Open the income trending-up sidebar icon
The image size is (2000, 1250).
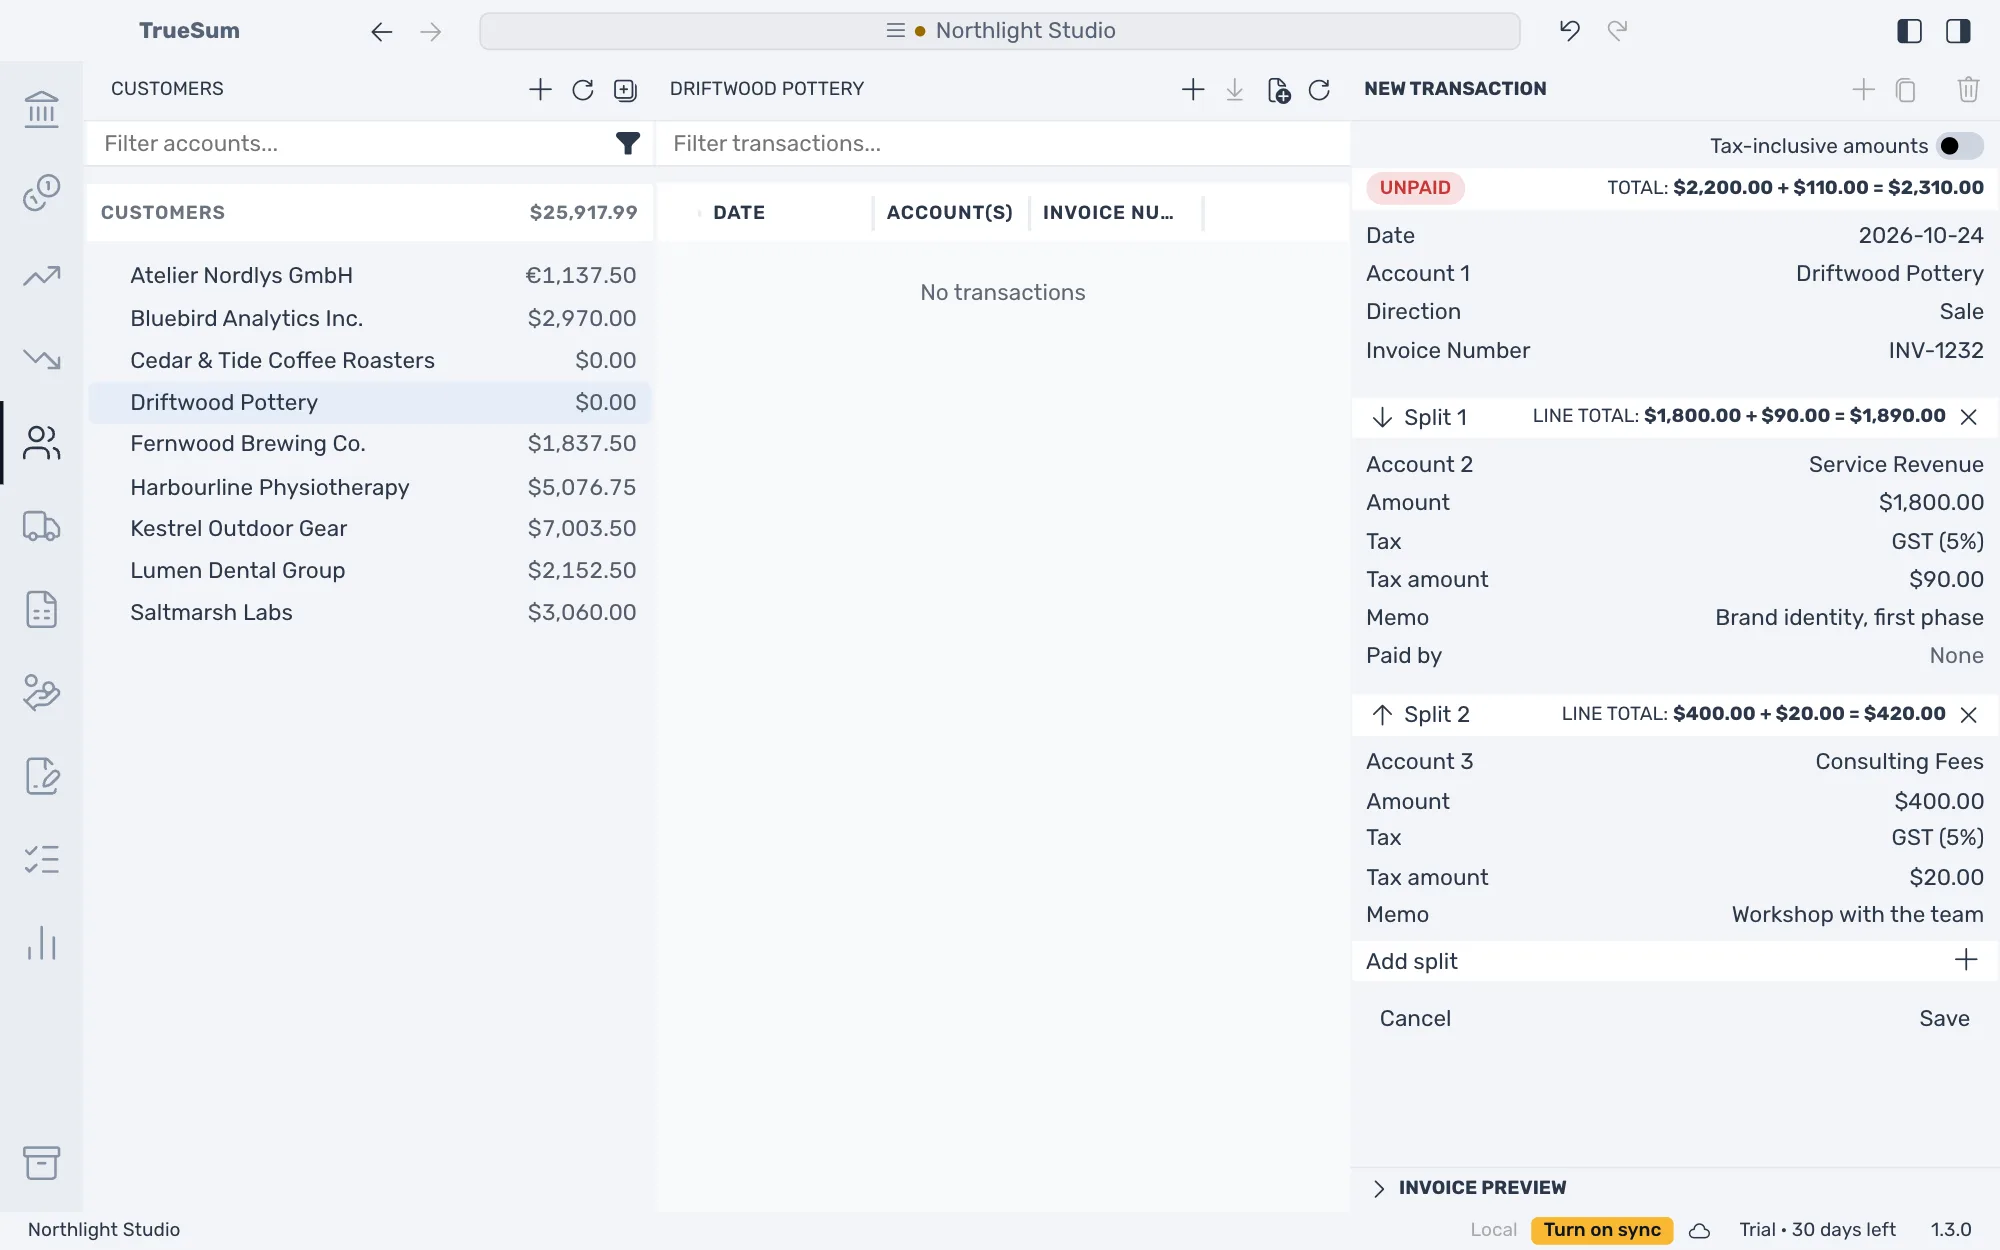[41, 275]
